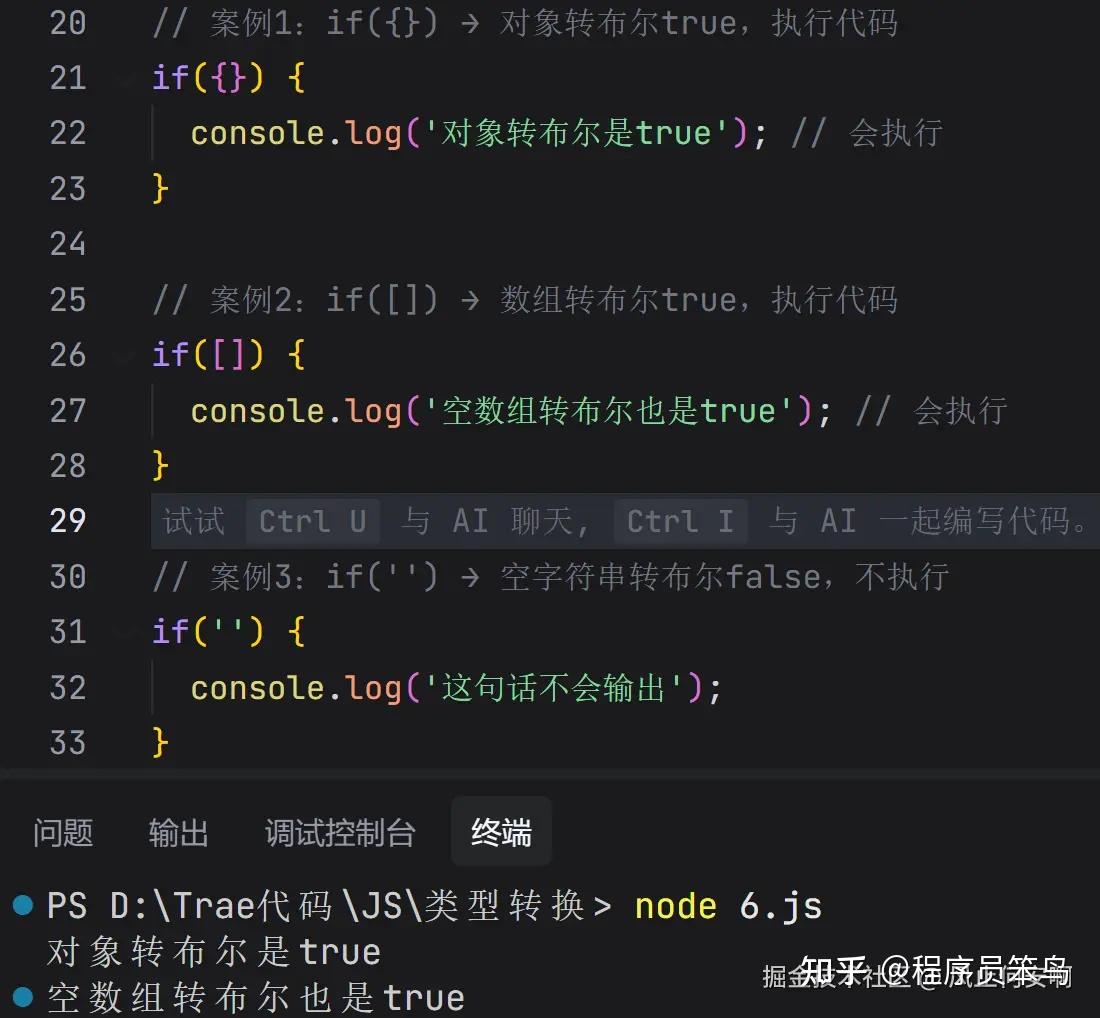
Task: Collapse the if('') block at line 31
Action: click(127, 632)
